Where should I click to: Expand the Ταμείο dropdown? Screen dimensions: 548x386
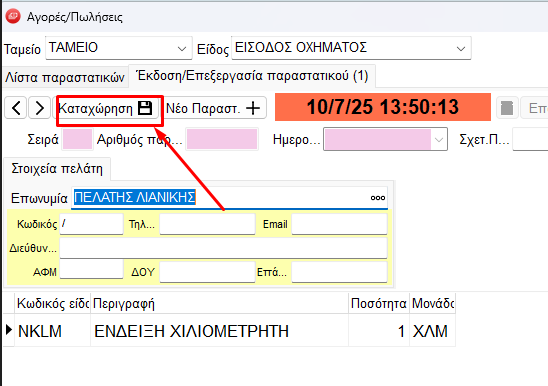pyautogui.click(x=182, y=48)
